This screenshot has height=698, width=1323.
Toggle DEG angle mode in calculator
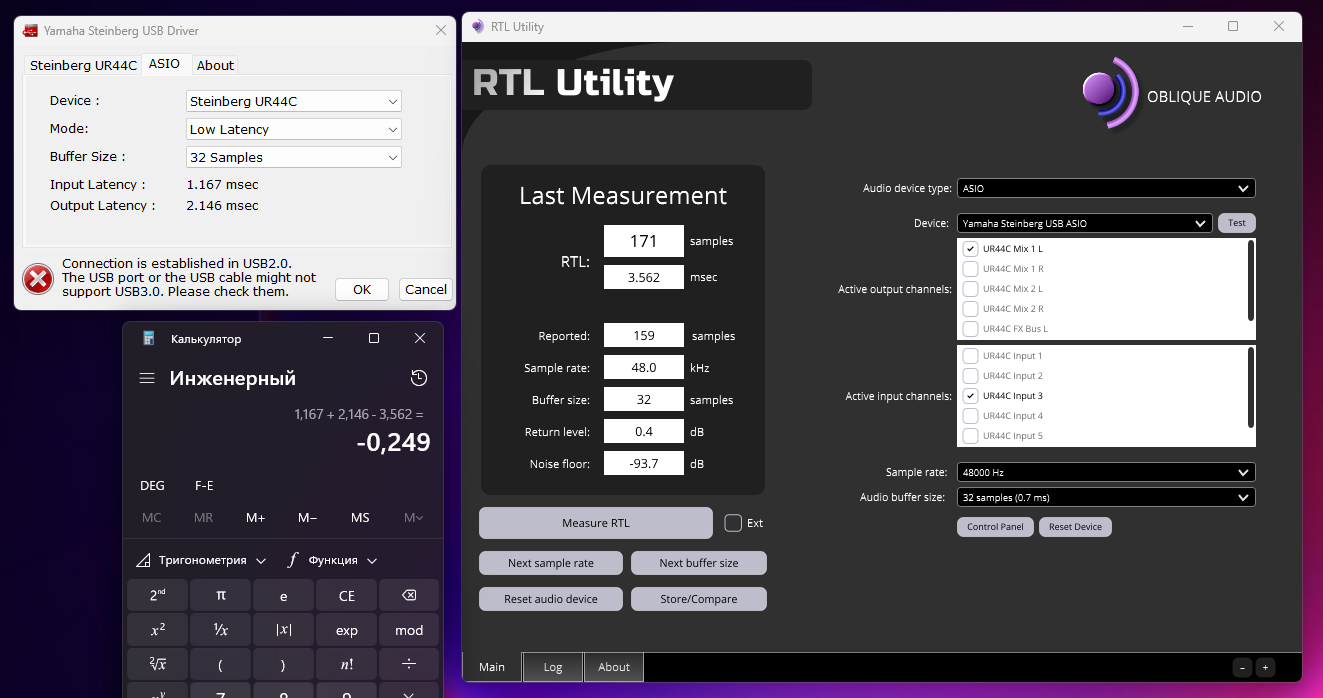tap(153, 485)
